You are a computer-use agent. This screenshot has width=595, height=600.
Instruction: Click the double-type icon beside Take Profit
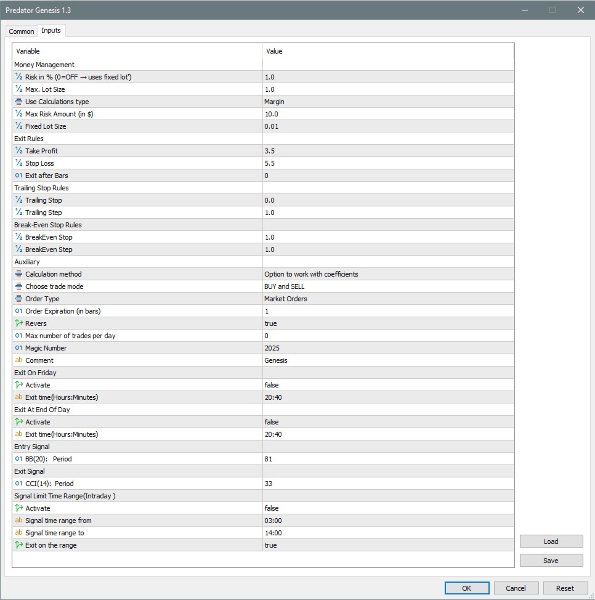click(18, 151)
